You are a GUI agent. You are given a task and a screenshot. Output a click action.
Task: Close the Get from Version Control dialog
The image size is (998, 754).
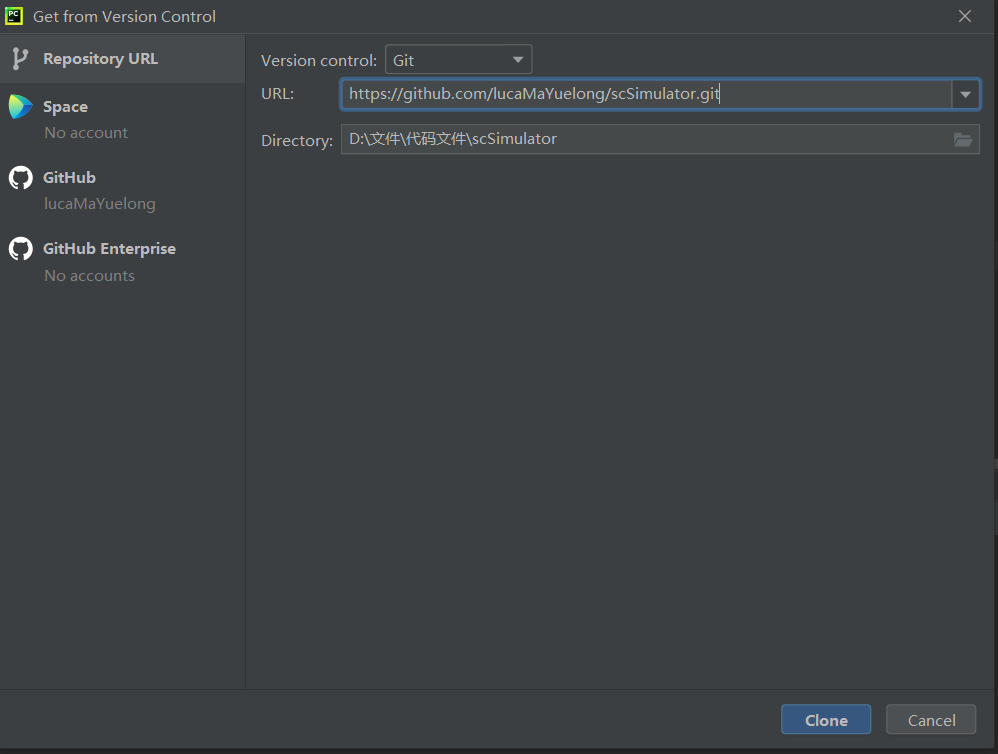pos(965,16)
